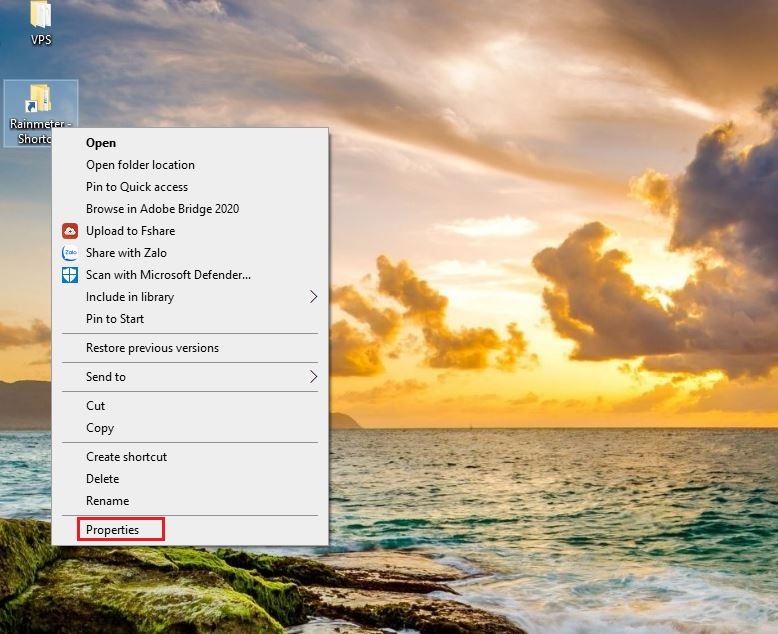The height and width of the screenshot is (634, 778).
Task: Choose Cut from the context menu
Action: 190,406
